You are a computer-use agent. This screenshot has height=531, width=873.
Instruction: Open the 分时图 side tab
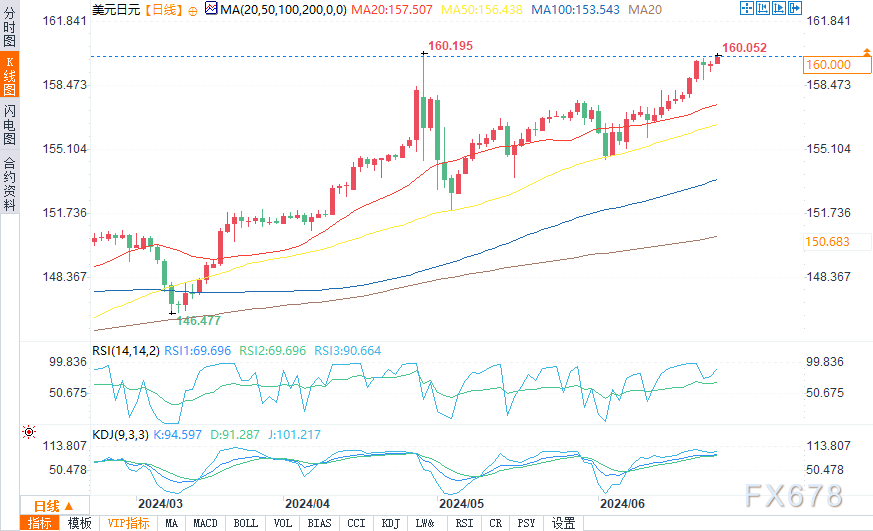(x=9, y=26)
